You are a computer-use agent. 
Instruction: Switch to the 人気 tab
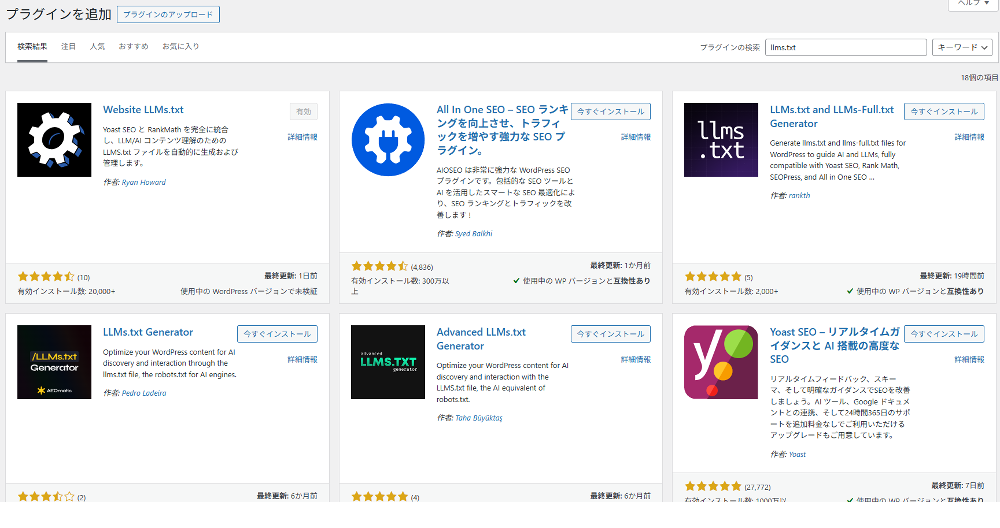[x=97, y=47]
